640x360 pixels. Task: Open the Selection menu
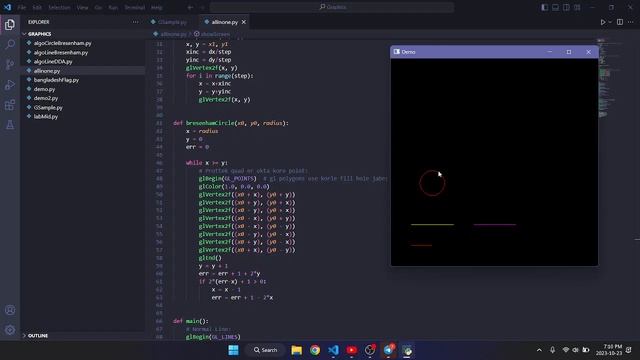click(x=59, y=7)
